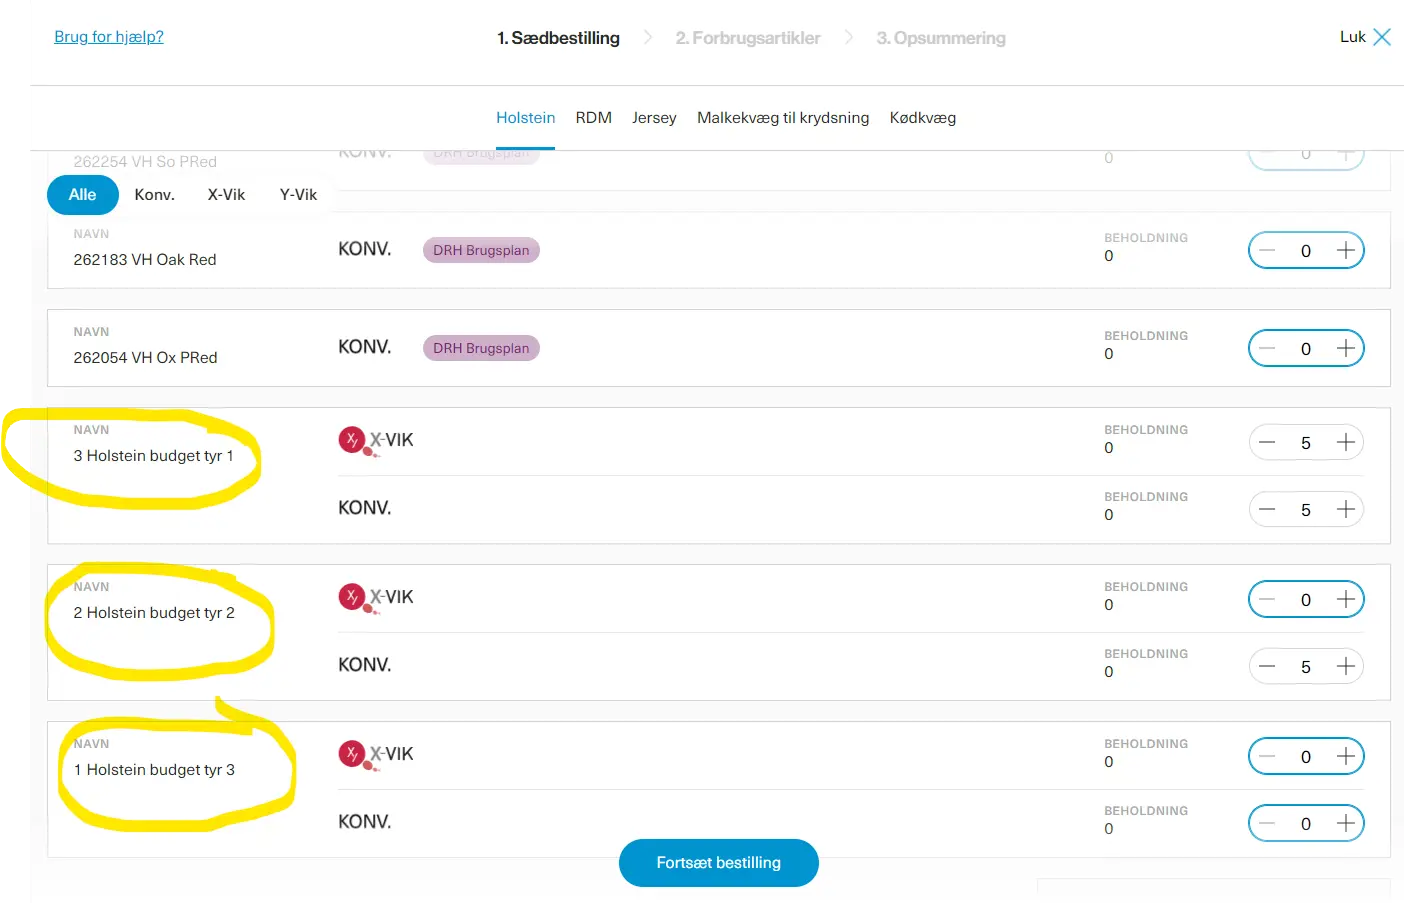Select the Alle filter pill

click(82, 195)
